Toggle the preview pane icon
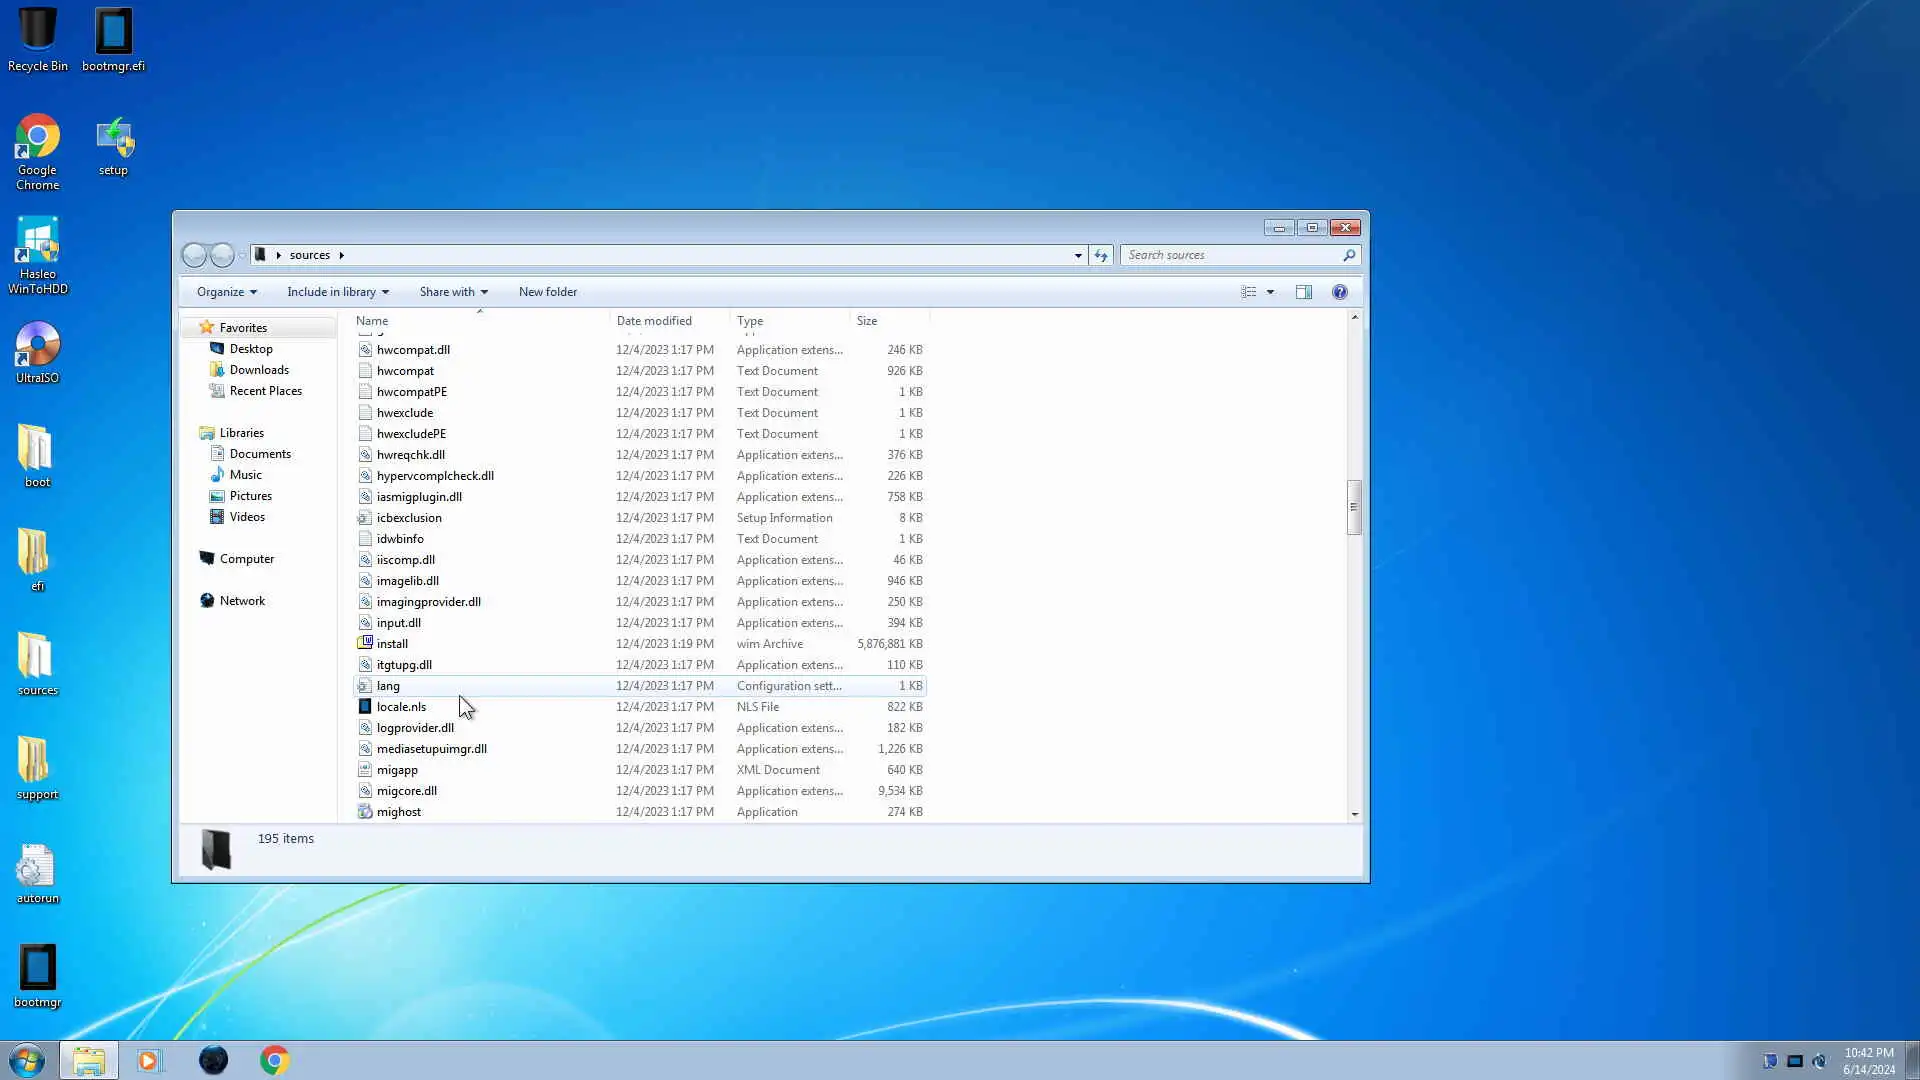The height and width of the screenshot is (1080, 1920). 1303,292
